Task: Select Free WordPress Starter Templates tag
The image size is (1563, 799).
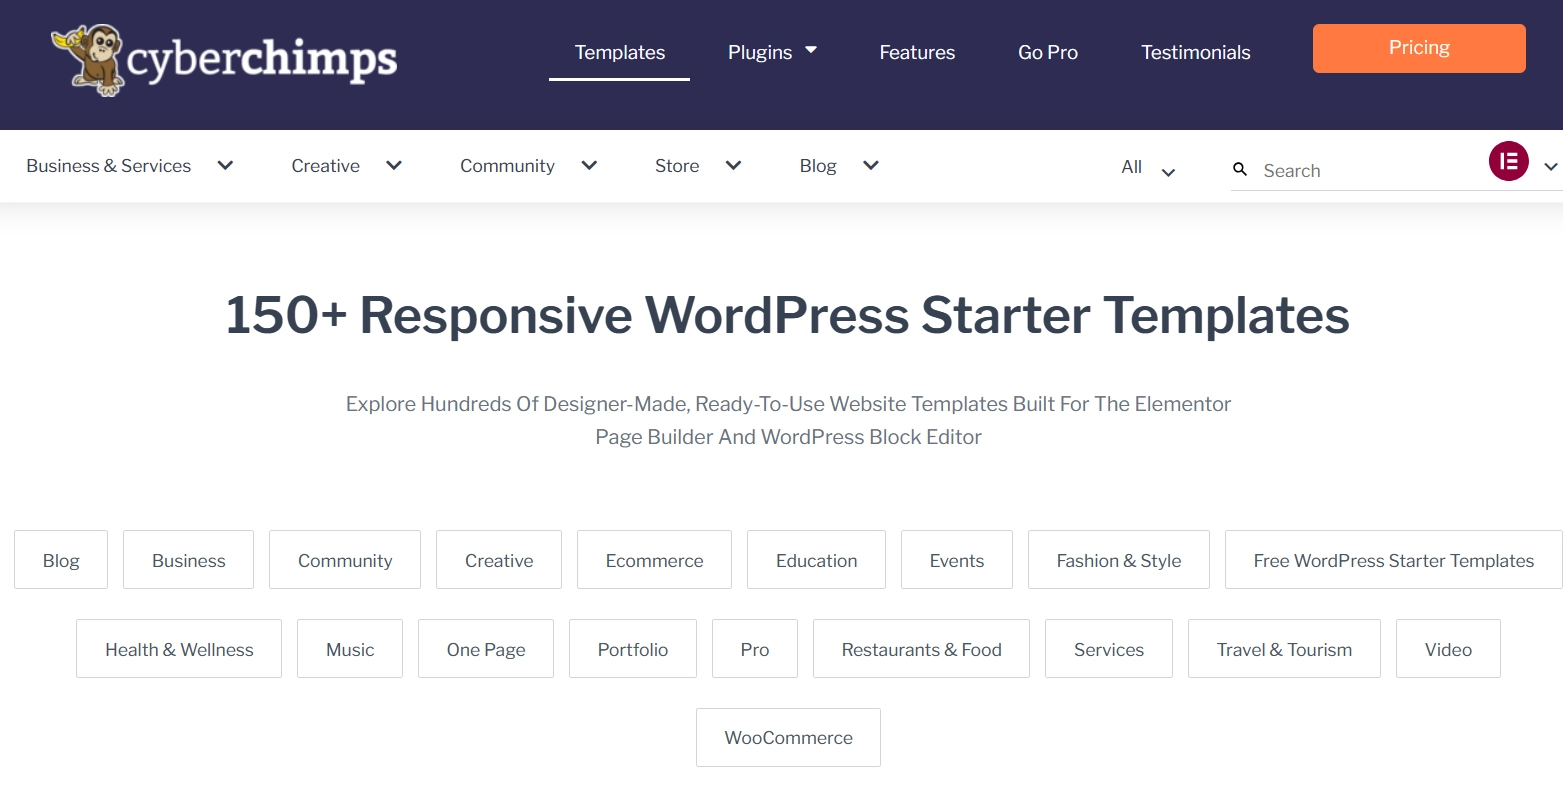Action: [x=1394, y=560]
